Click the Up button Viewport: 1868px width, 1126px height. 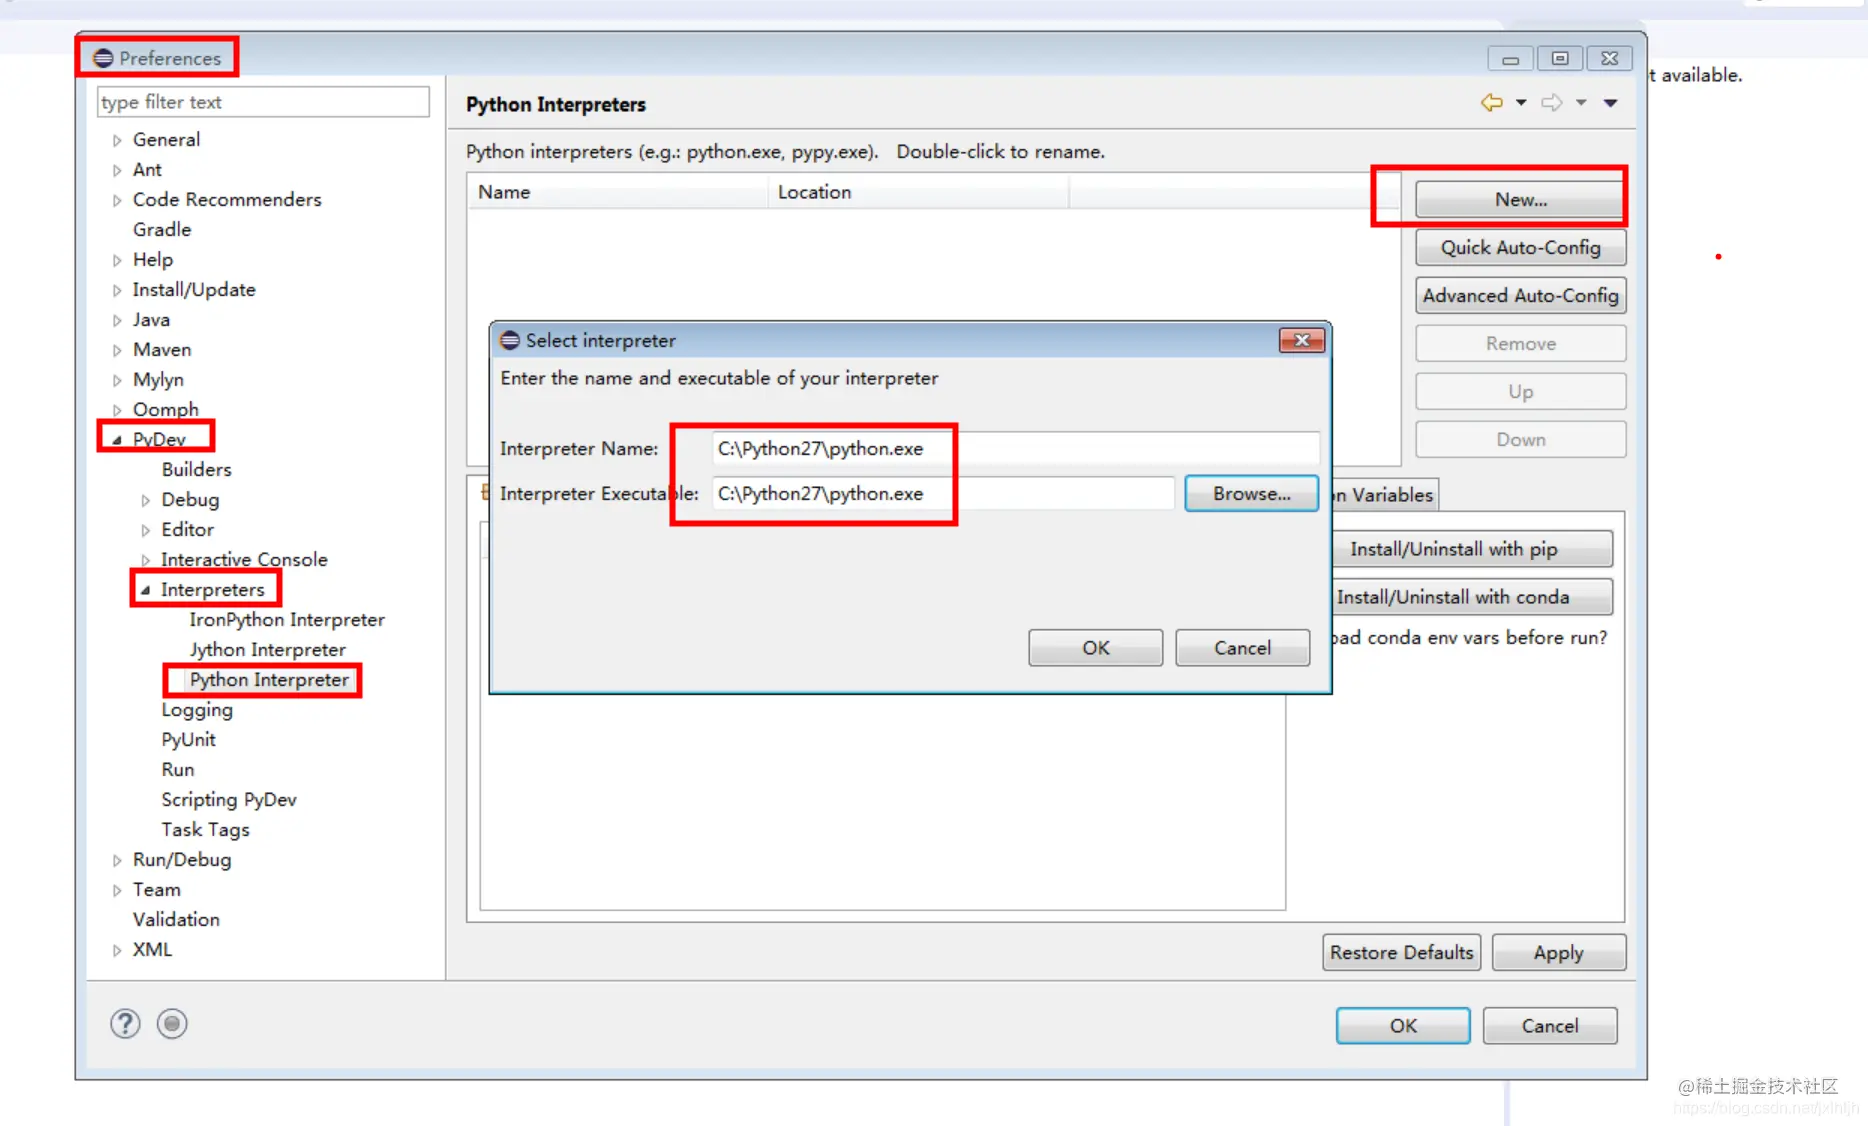tap(1520, 391)
